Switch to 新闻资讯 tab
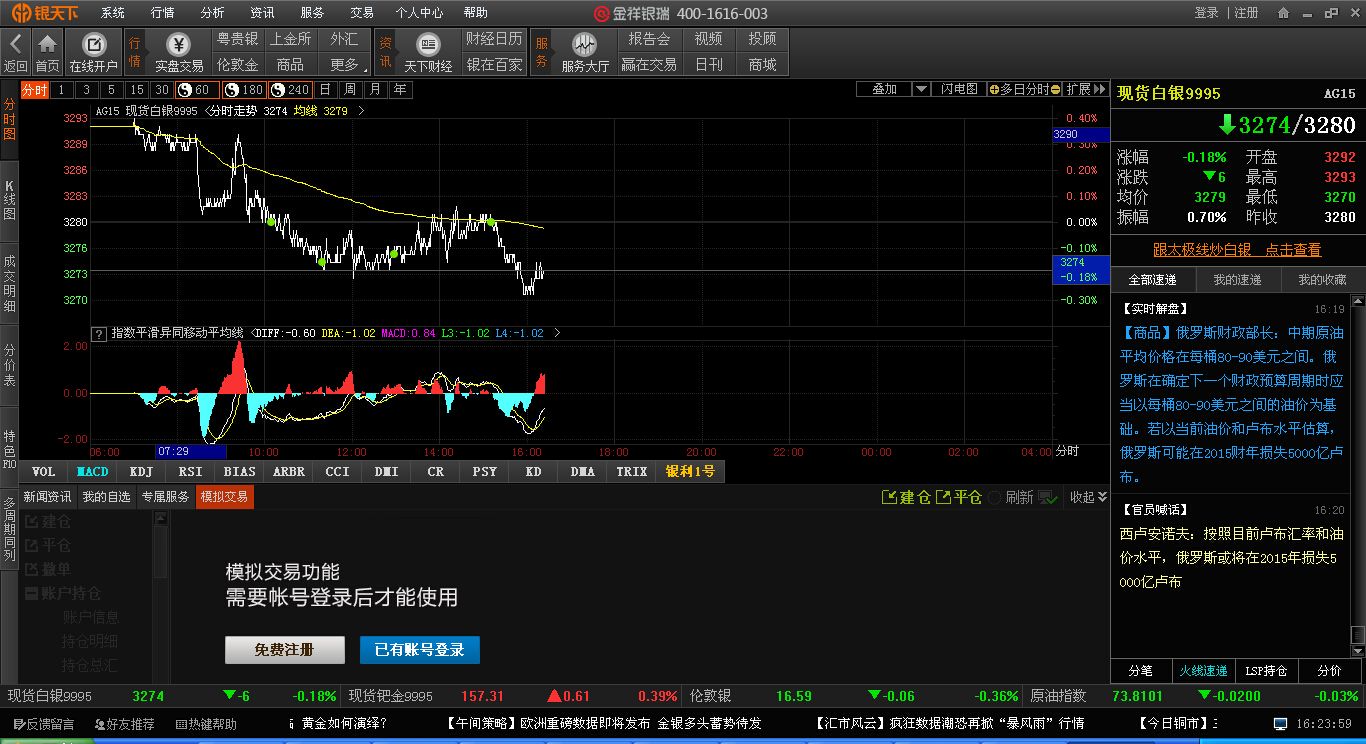The height and width of the screenshot is (744, 1366). 48,497
